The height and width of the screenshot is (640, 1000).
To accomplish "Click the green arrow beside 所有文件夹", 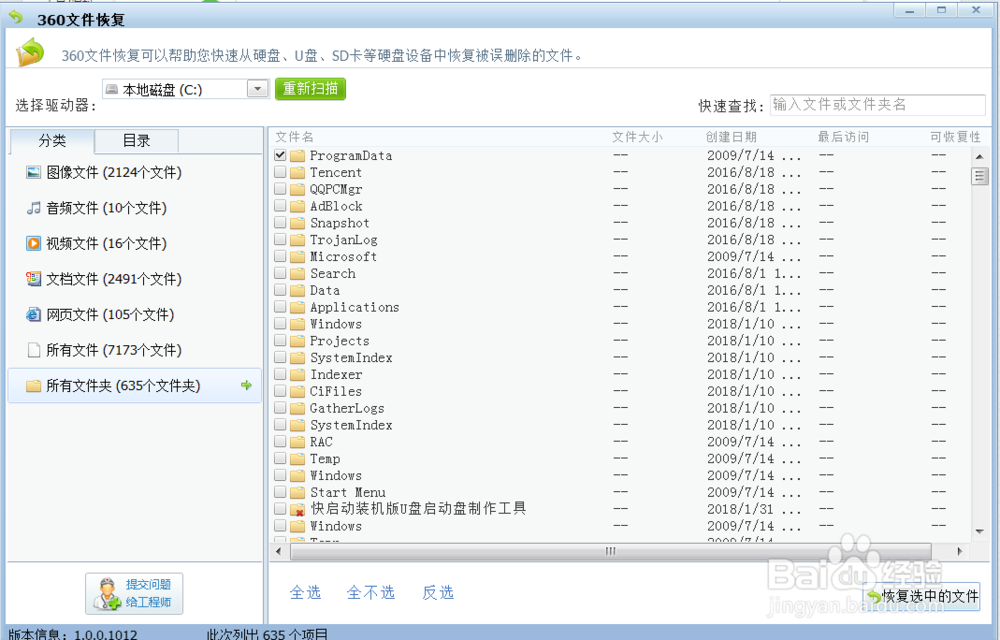I will pyautogui.click(x=246, y=385).
